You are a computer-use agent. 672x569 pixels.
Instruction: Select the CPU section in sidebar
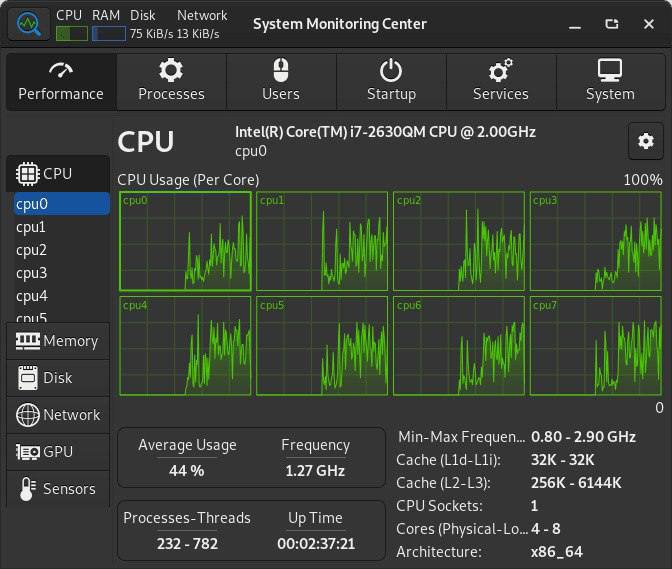point(58,174)
